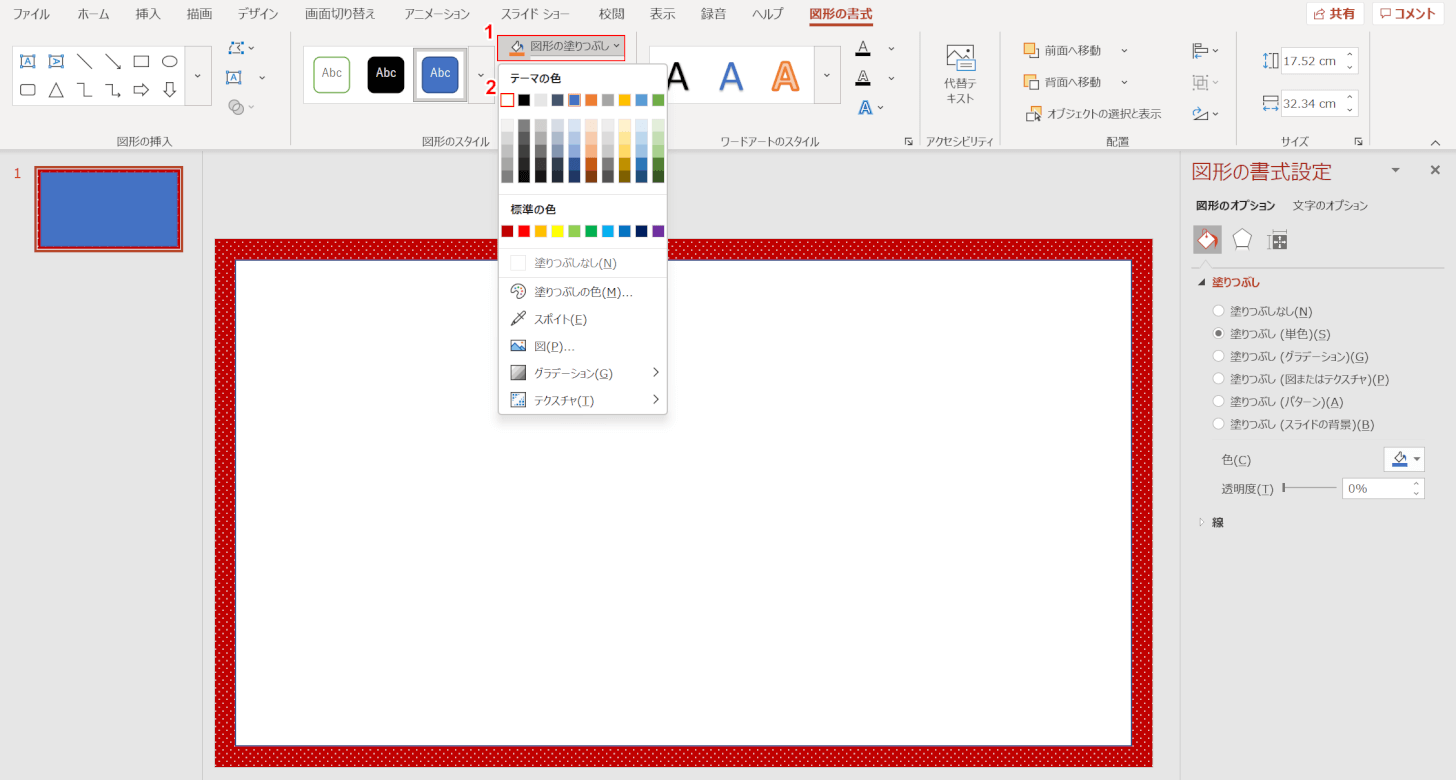Open the edit shape points tool
Viewport: 1456px width, 780px height.
[x=241, y=47]
